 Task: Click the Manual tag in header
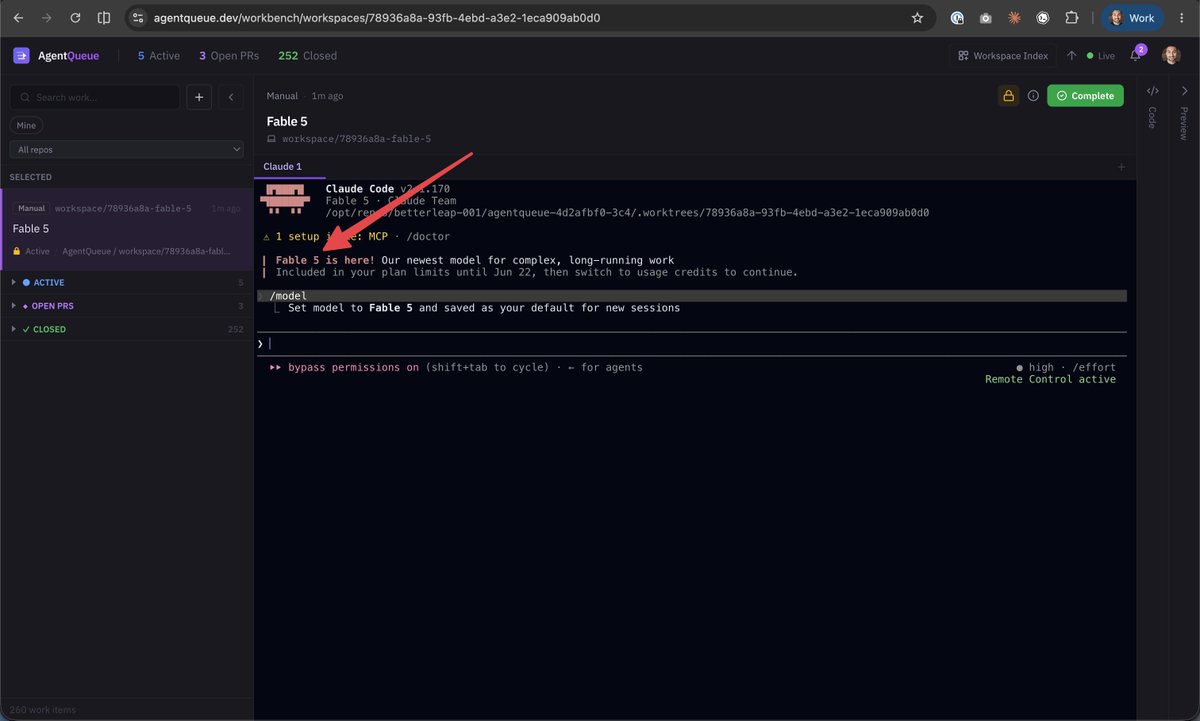click(282, 96)
